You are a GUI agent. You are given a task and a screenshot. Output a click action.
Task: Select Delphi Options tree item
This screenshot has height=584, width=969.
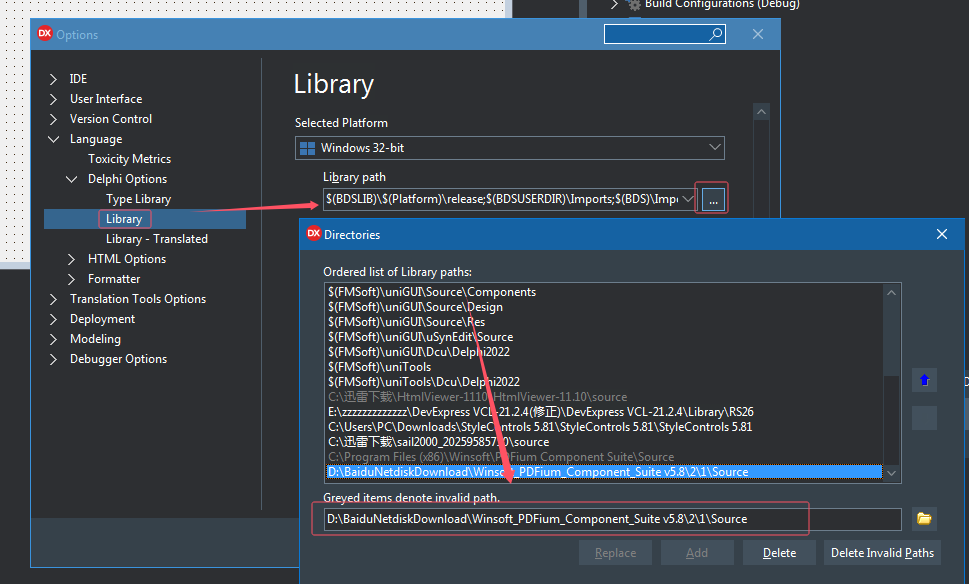127,179
